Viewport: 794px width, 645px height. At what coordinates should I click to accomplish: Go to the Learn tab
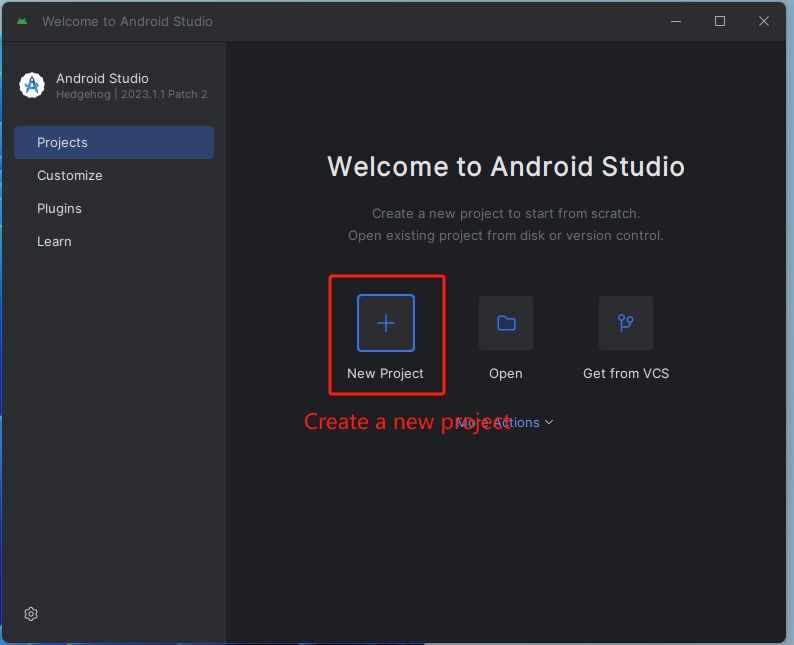point(114,241)
